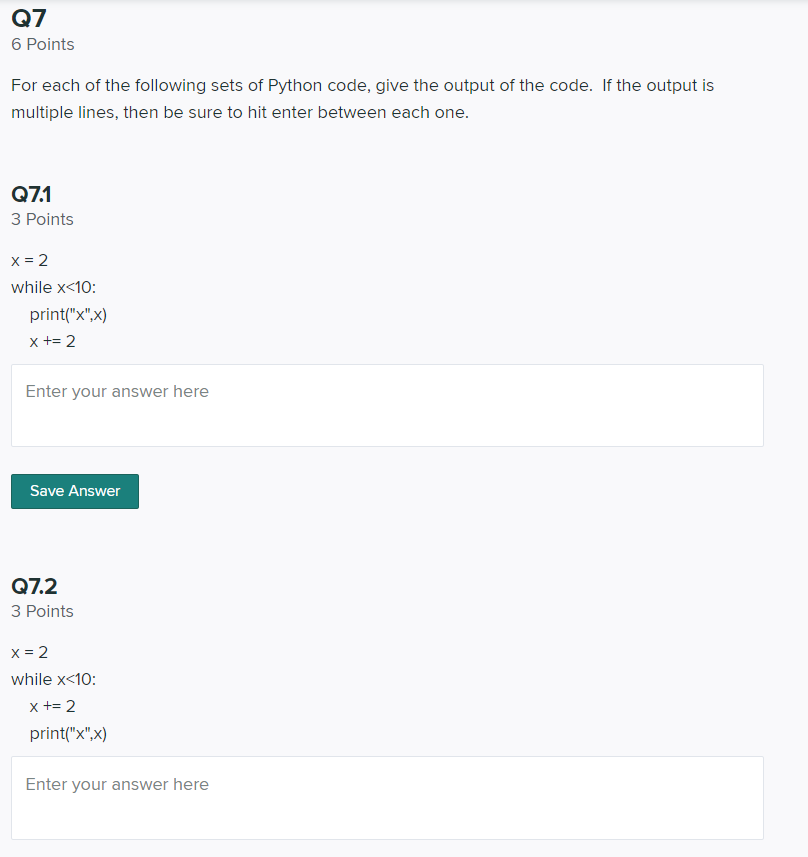Select the Q7.1 section heading

[31, 194]
